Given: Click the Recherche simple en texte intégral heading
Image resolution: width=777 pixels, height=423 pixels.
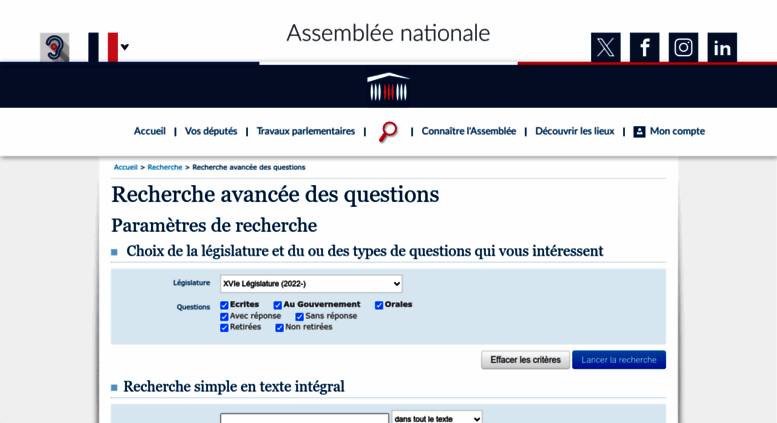Looking at the screenshot, I should [x=234, y=387].
